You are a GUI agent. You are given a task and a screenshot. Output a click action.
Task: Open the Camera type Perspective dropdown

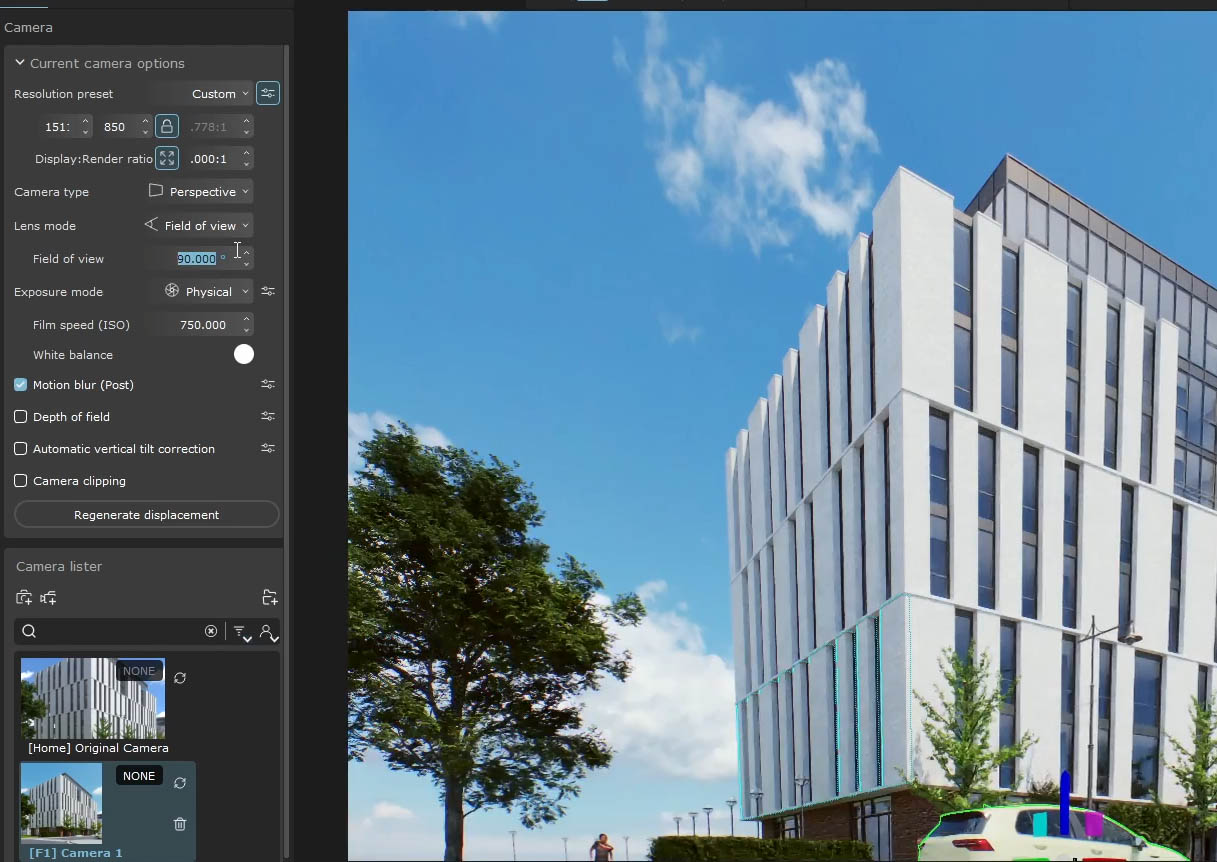pyautogui.click(x=200, y=191)
